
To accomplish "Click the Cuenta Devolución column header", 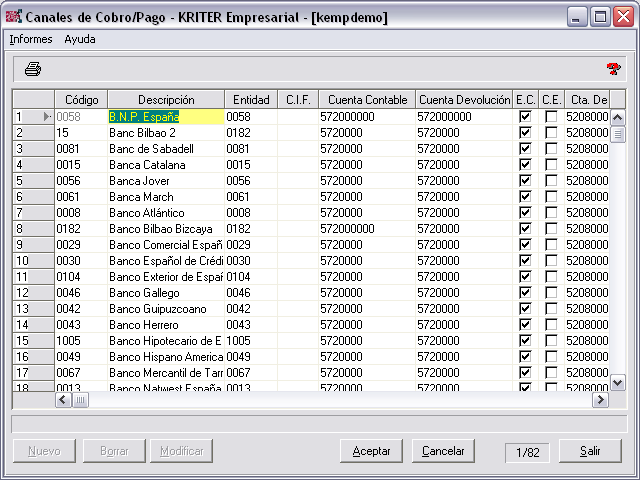I will coord(464,100).
